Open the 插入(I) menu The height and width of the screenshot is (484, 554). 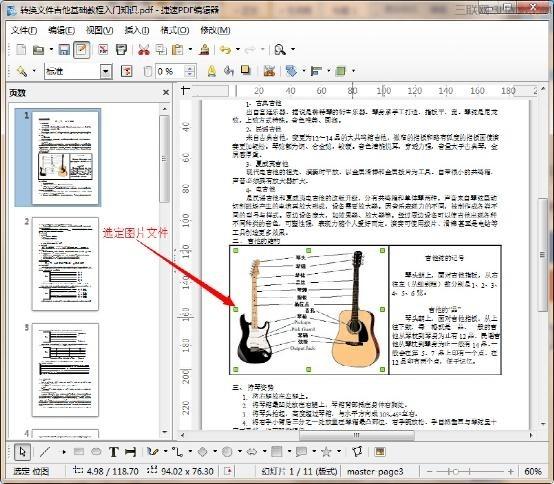(x=137, y=30)
